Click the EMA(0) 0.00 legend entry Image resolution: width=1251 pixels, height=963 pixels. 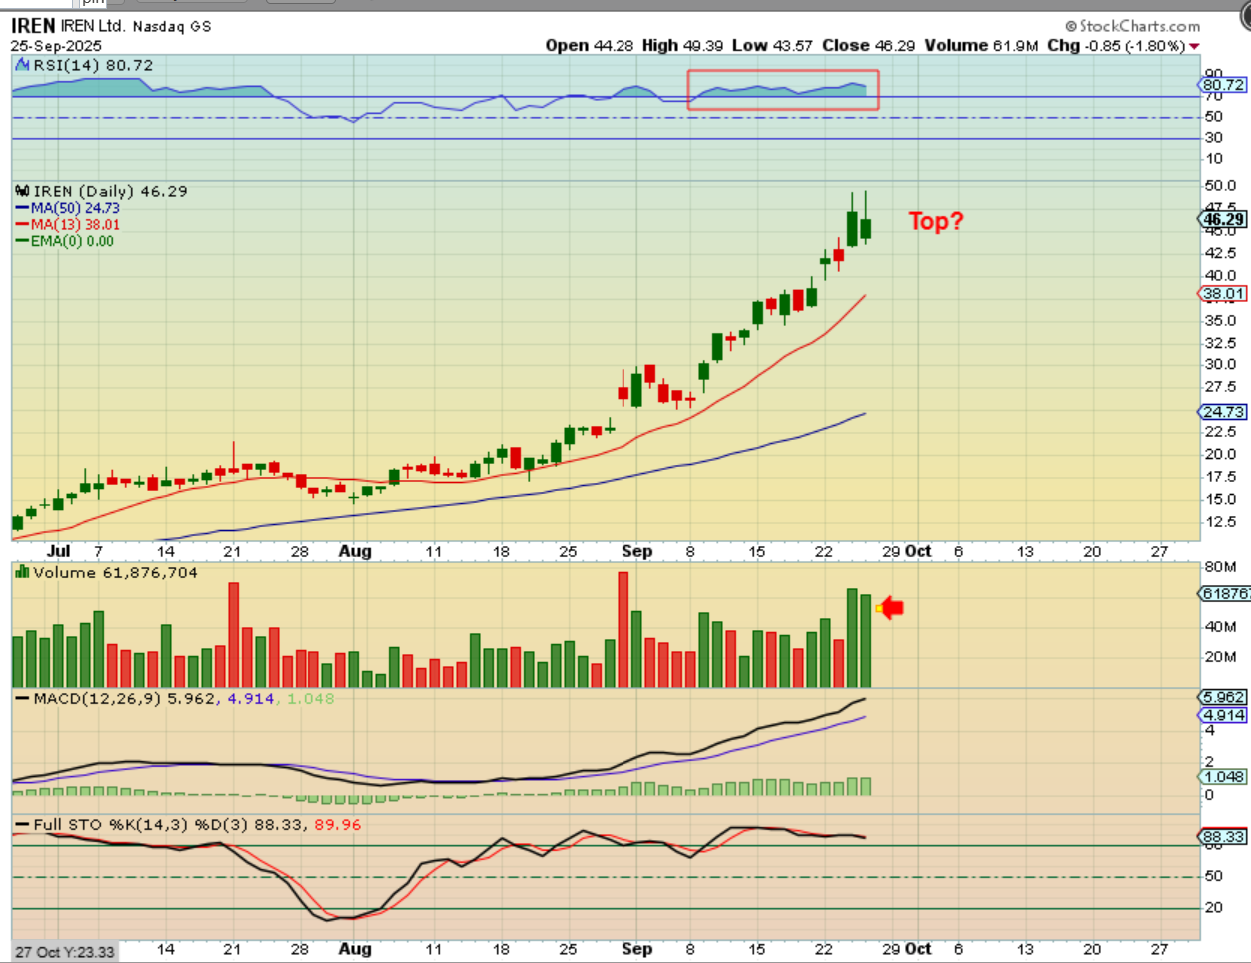tap(72, 241)
